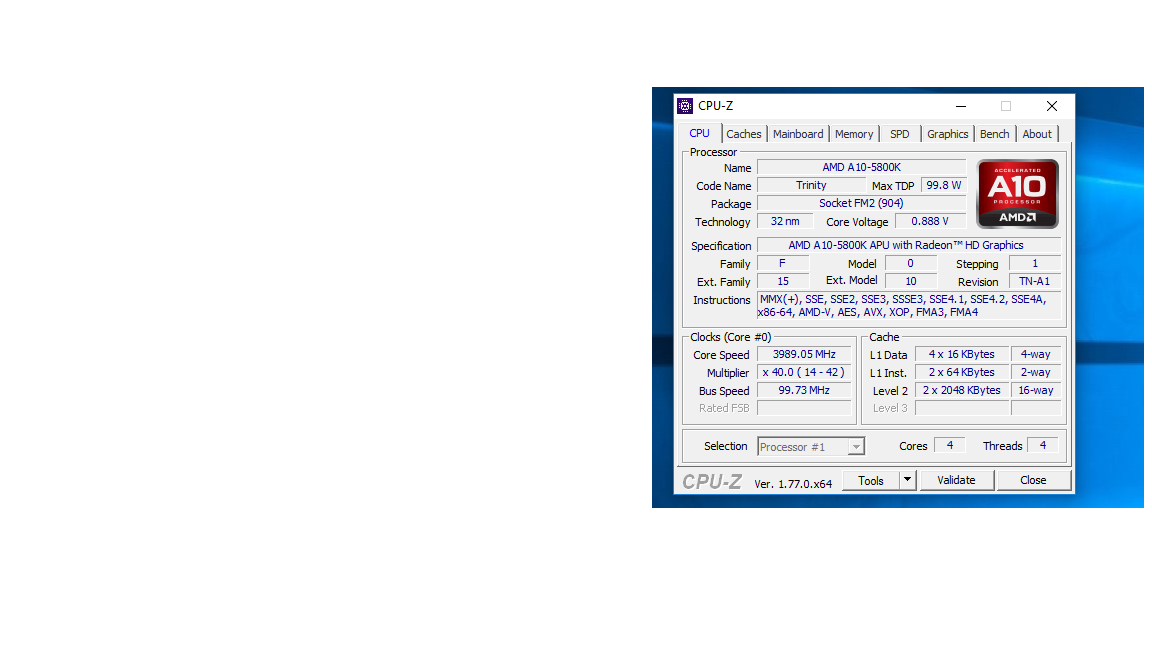The height and width of the screenshot is (648, 1152).
Task: Click the Ext. Model value 10
Action: 911,281
